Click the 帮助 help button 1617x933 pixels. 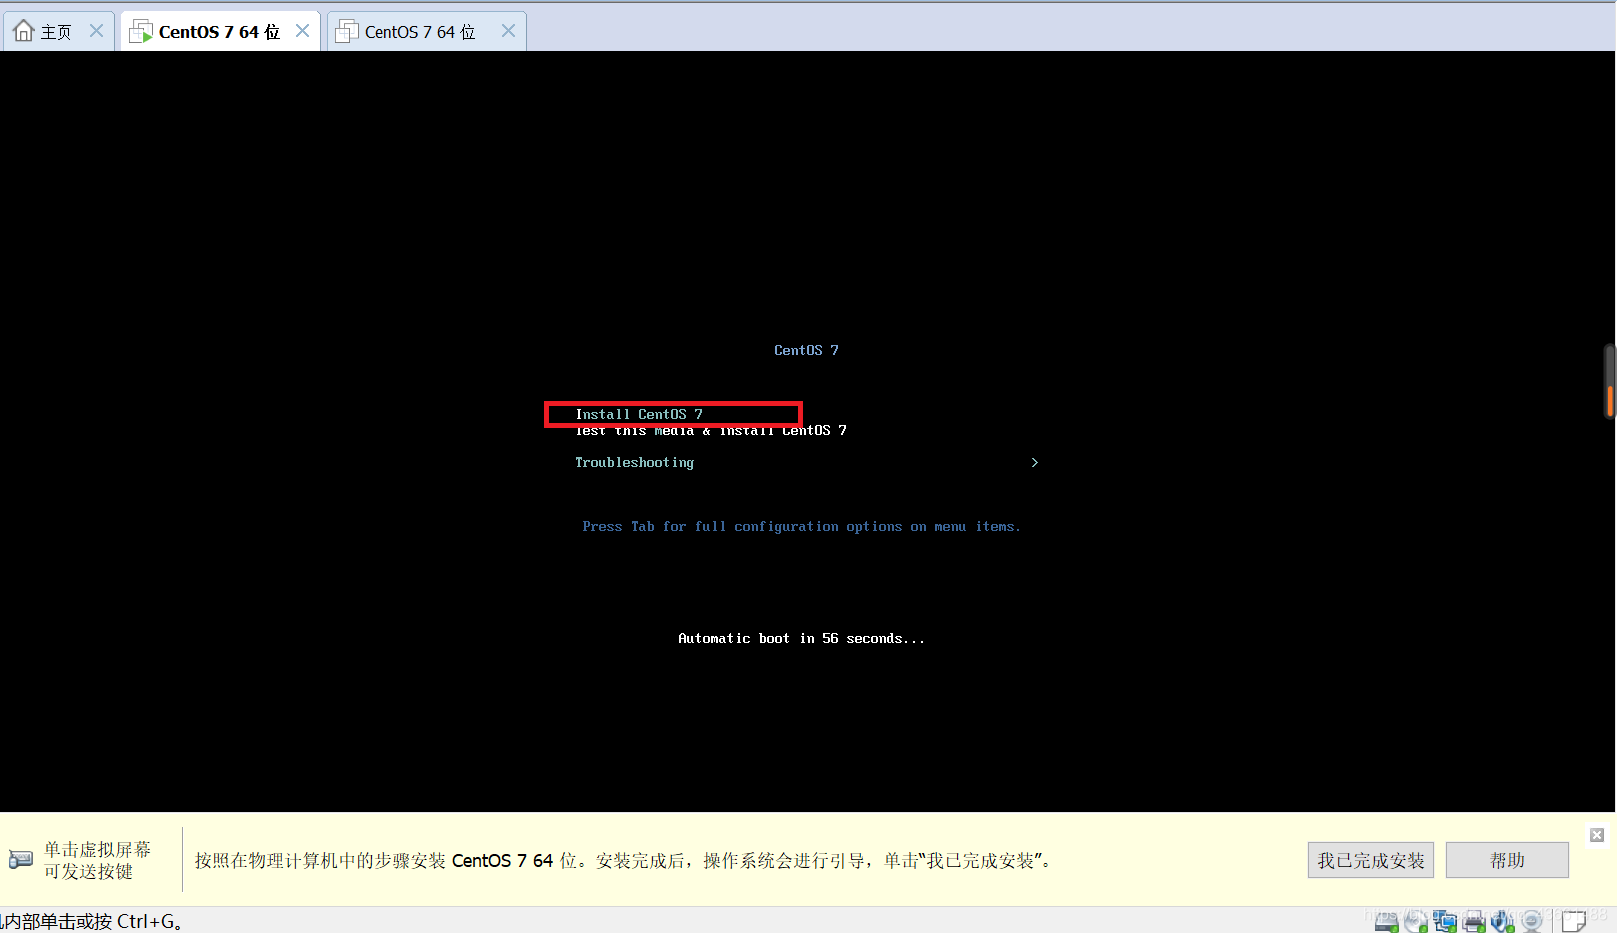(1507, 860)
